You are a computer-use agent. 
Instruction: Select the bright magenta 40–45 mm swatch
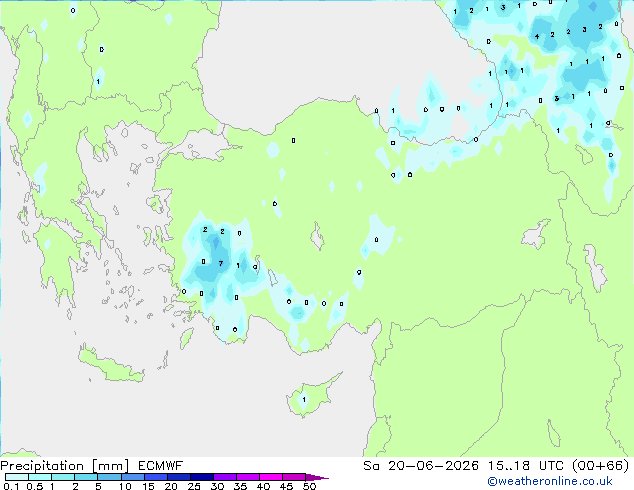(271, 477)
